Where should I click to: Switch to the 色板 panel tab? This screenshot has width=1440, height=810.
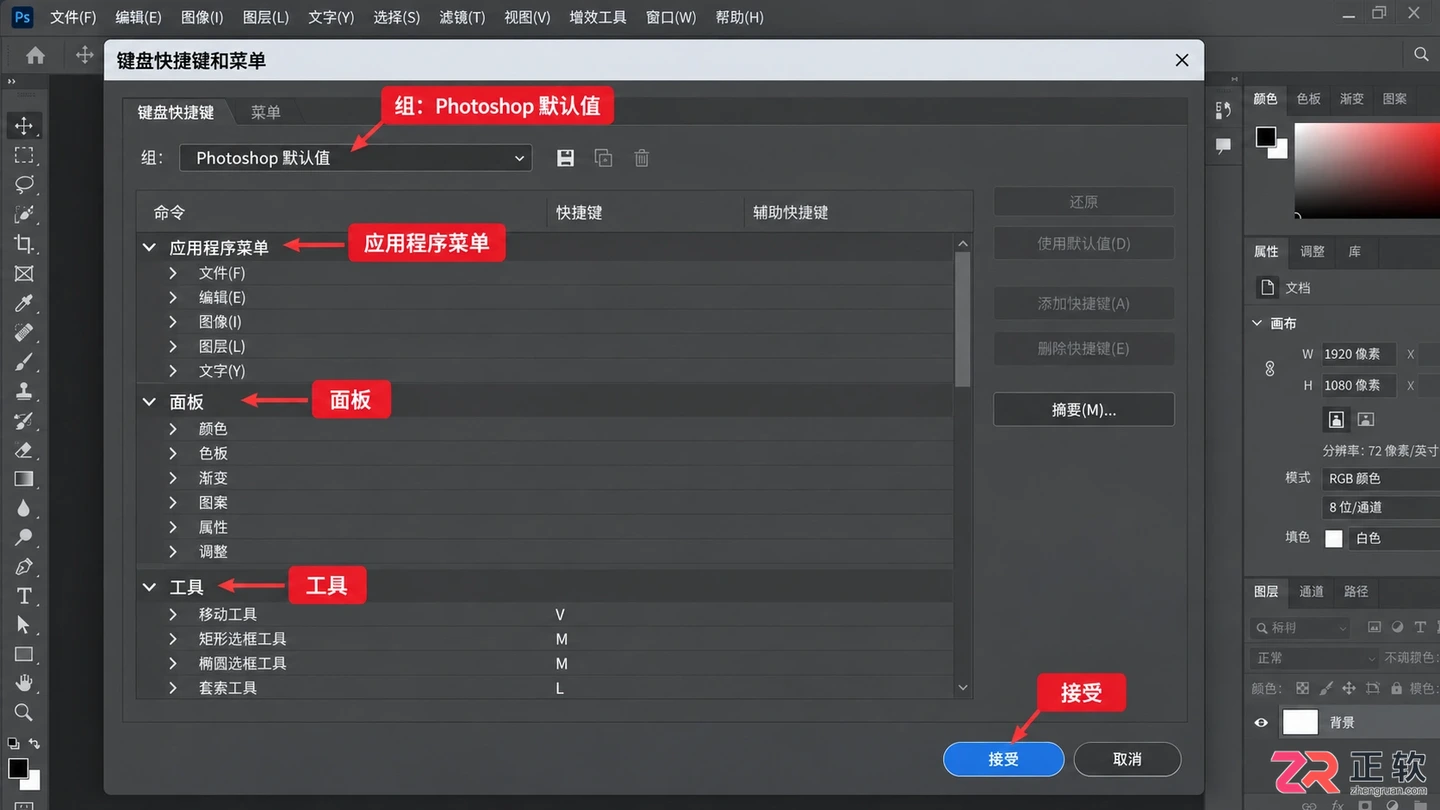coord(1308,98)
